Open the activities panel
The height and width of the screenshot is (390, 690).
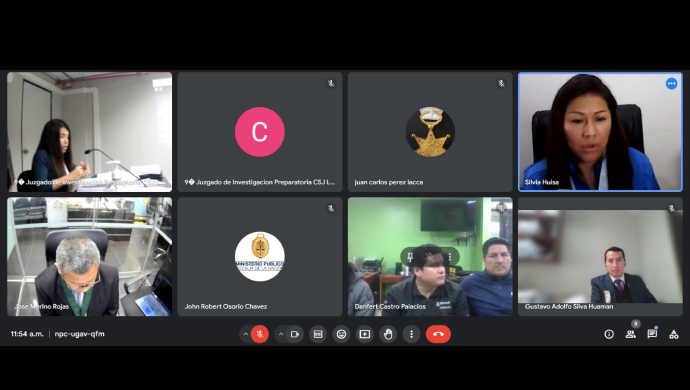point(674,334)
